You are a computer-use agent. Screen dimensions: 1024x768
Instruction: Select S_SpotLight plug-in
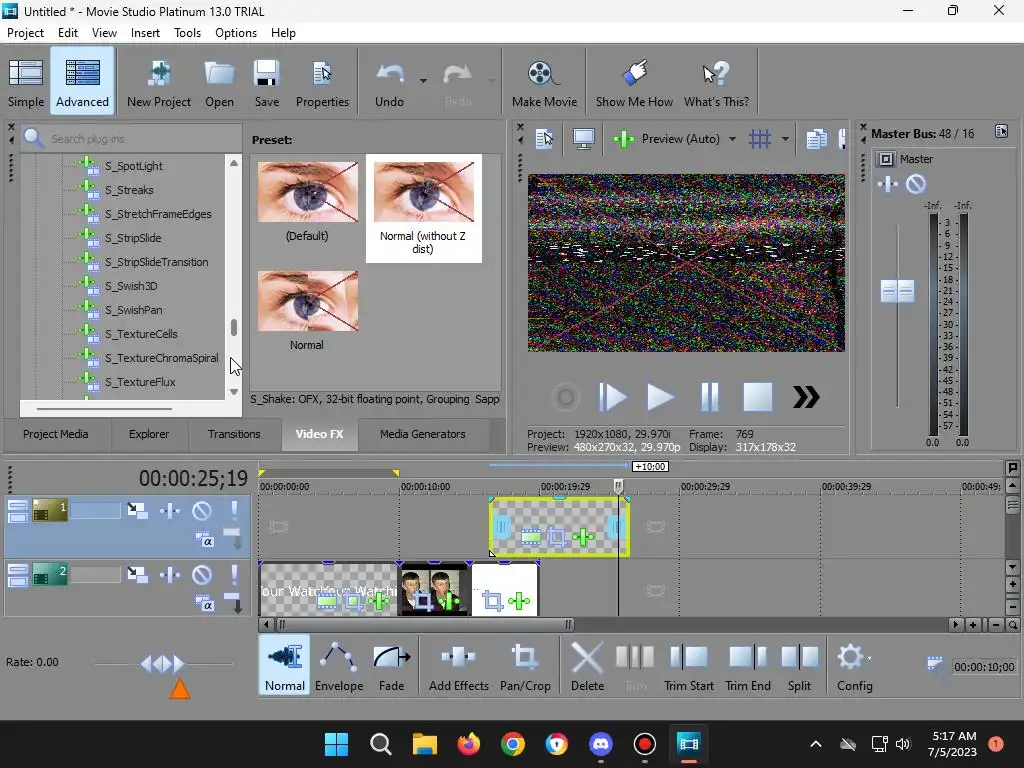pyautogui.click(x=134, y=166)
